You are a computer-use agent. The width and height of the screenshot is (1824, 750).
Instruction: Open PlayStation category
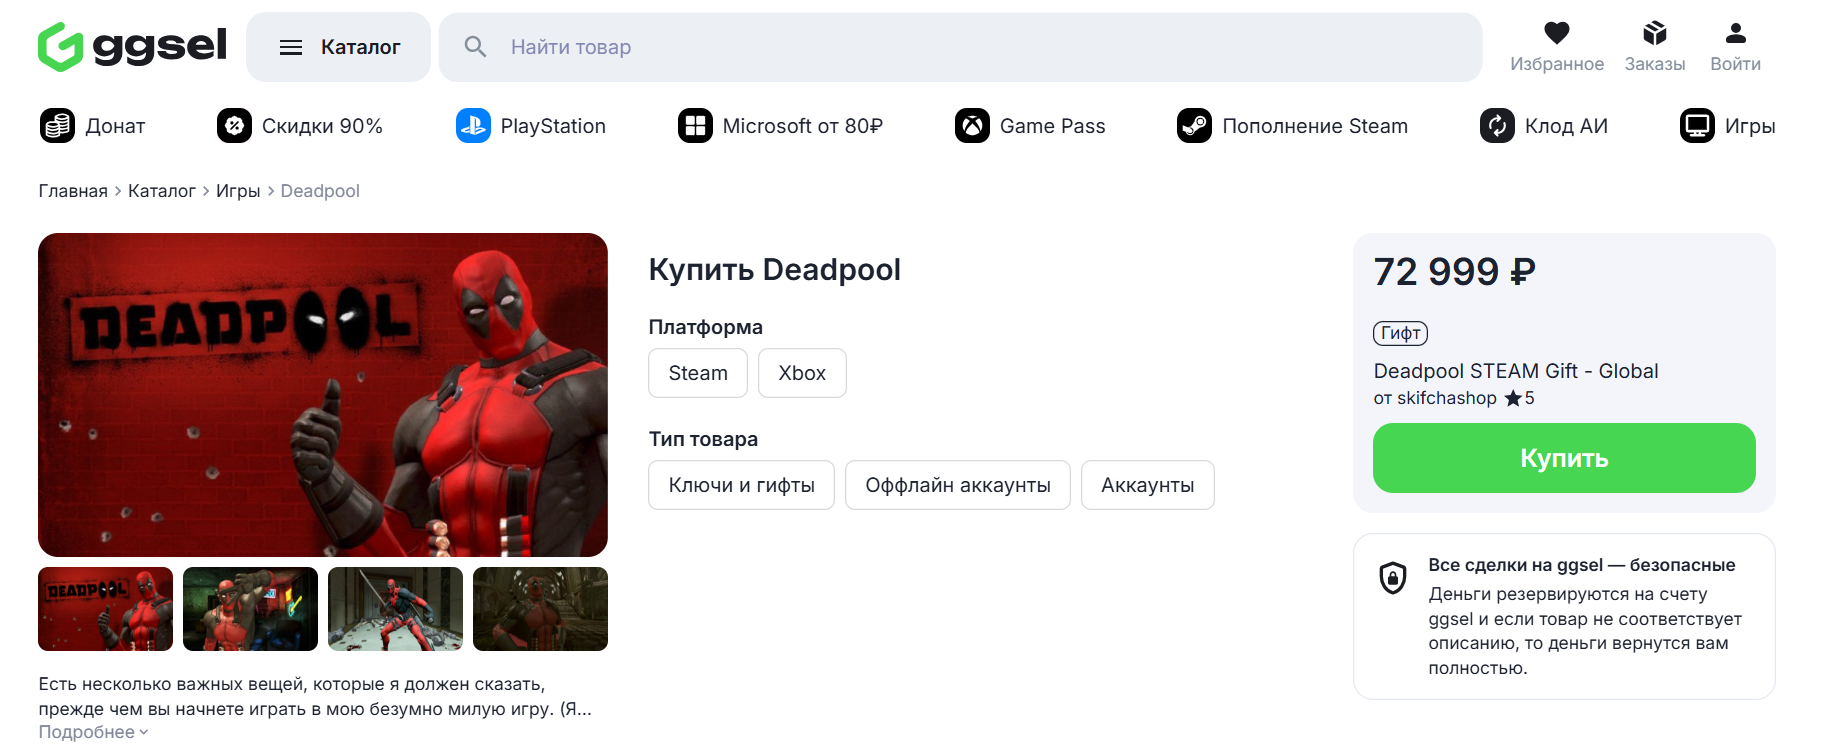pos(531,126)
